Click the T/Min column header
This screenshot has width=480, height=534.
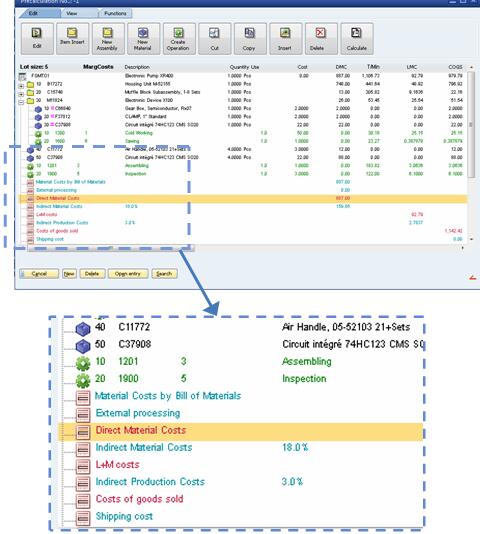click(x=373, y=67)
